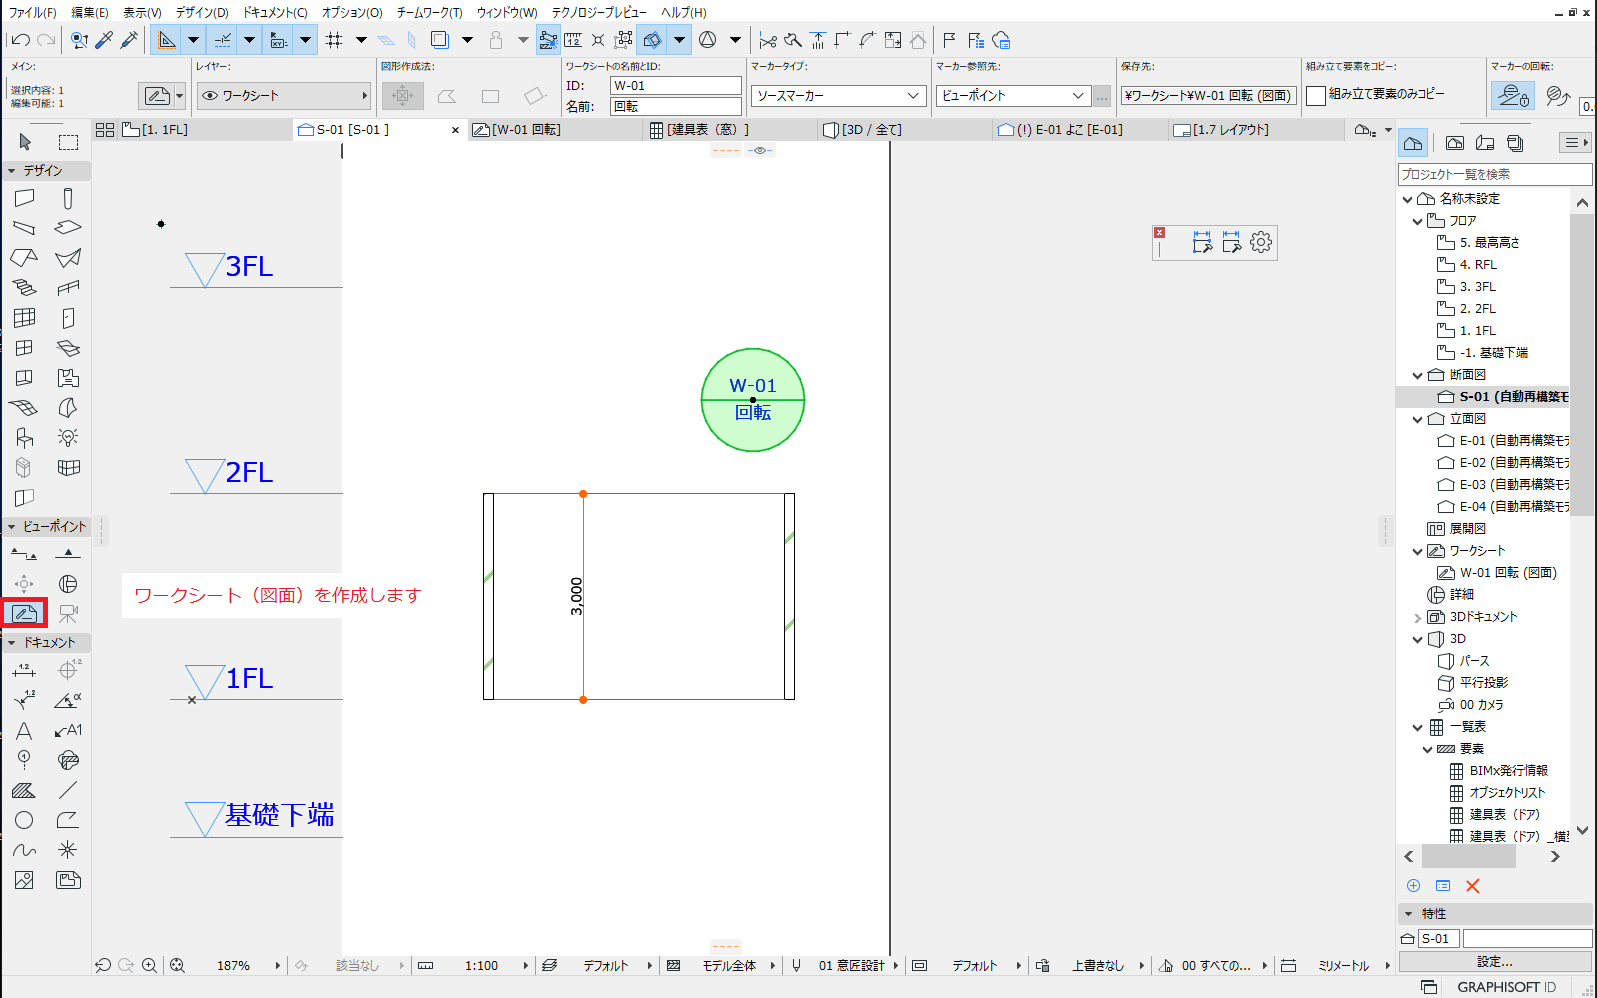This screenshot has height=998, width=1597.
Task: Toggle the marker rotation first option
Action: pos(1512,96)
